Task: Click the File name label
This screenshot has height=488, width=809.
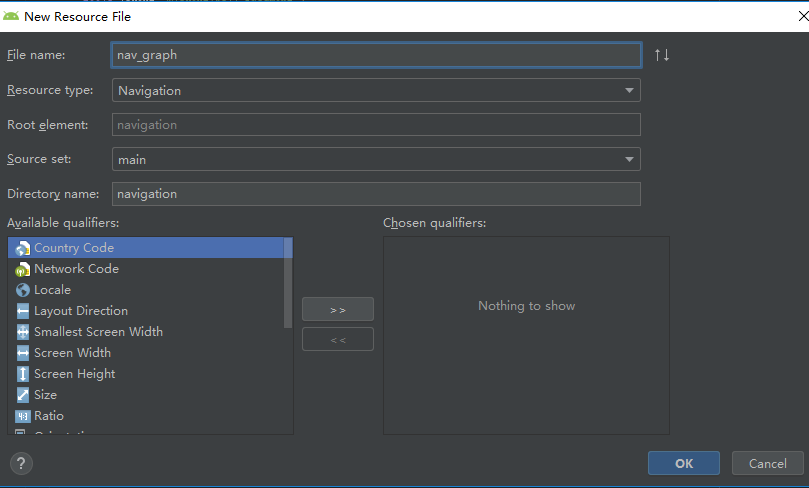Action: pyautogui.click(x=36, y=55)
